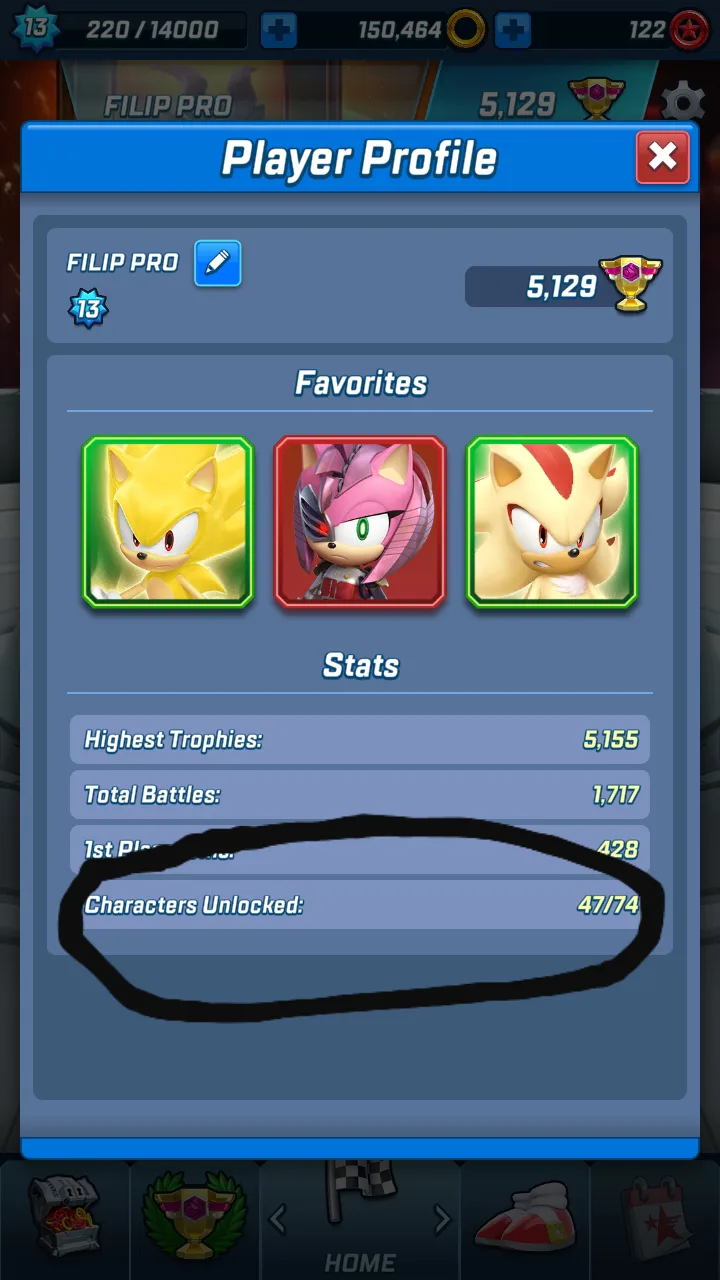This screenshot has height=1280, width=720.
Task: Select Super Shadow favorite portrait
Action: point(552,522)
